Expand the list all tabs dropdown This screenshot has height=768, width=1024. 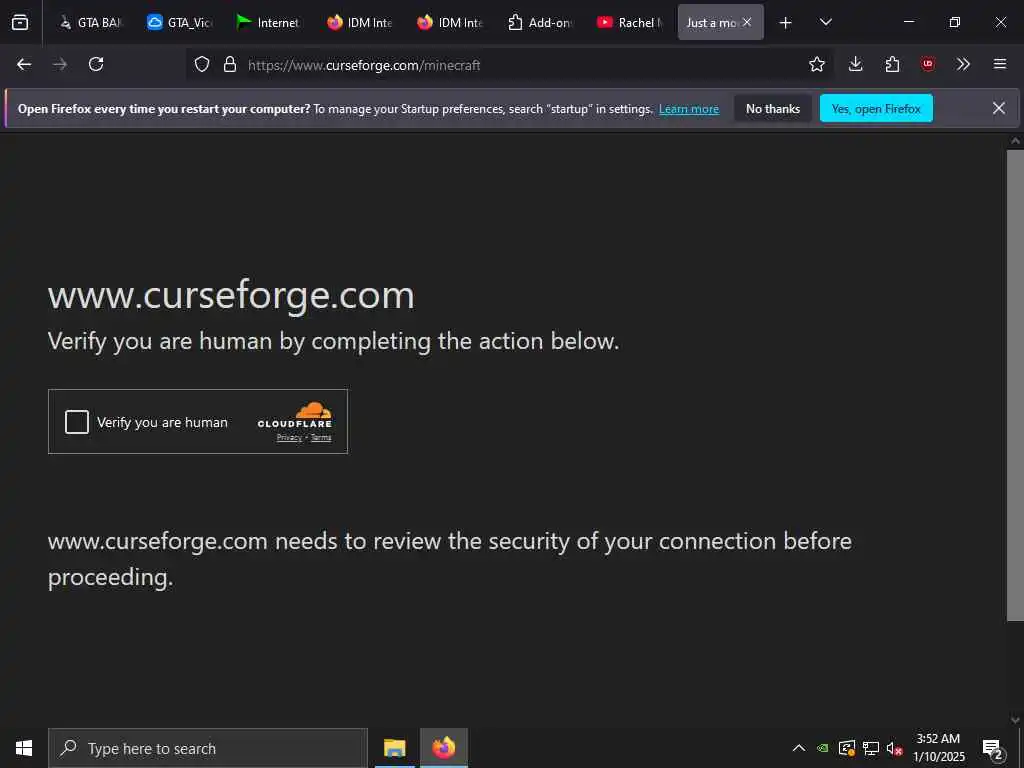[825, 22]
